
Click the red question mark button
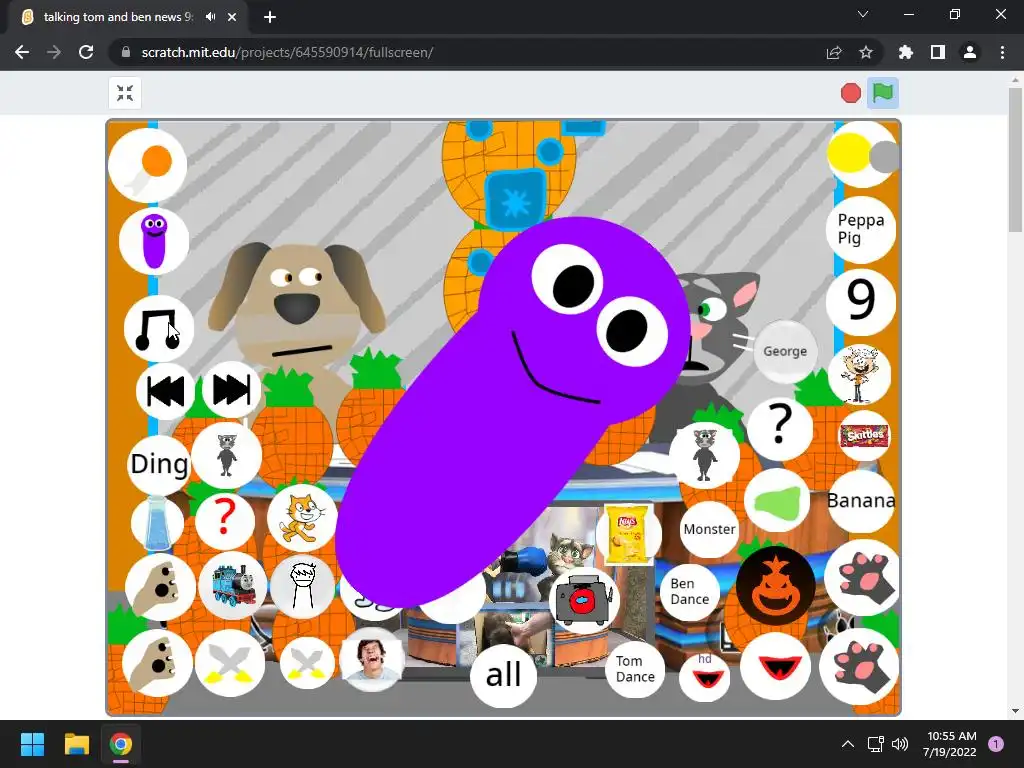[x=225, y=520]
